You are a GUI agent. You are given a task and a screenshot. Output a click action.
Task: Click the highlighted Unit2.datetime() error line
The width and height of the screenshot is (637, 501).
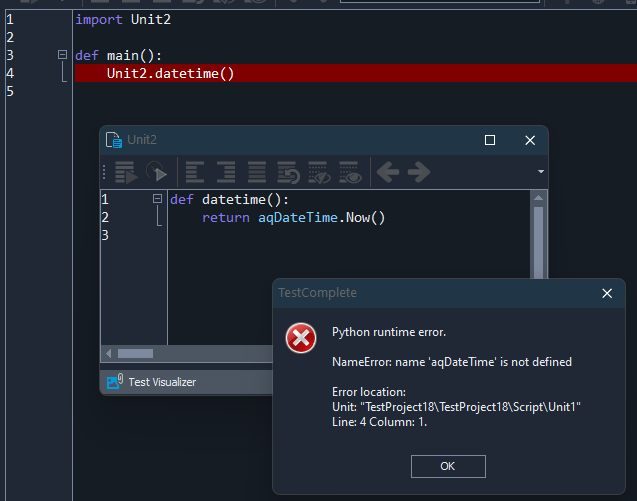170,73
